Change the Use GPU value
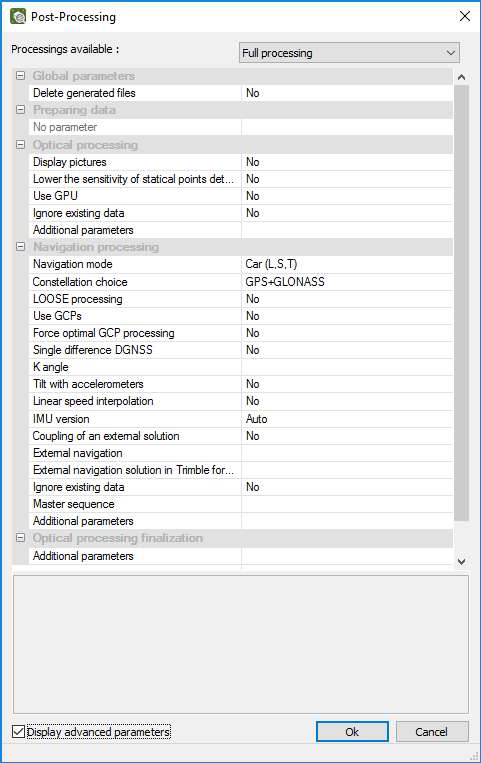The width and height of the screenshot is (481, 763). tap(347, 196)
